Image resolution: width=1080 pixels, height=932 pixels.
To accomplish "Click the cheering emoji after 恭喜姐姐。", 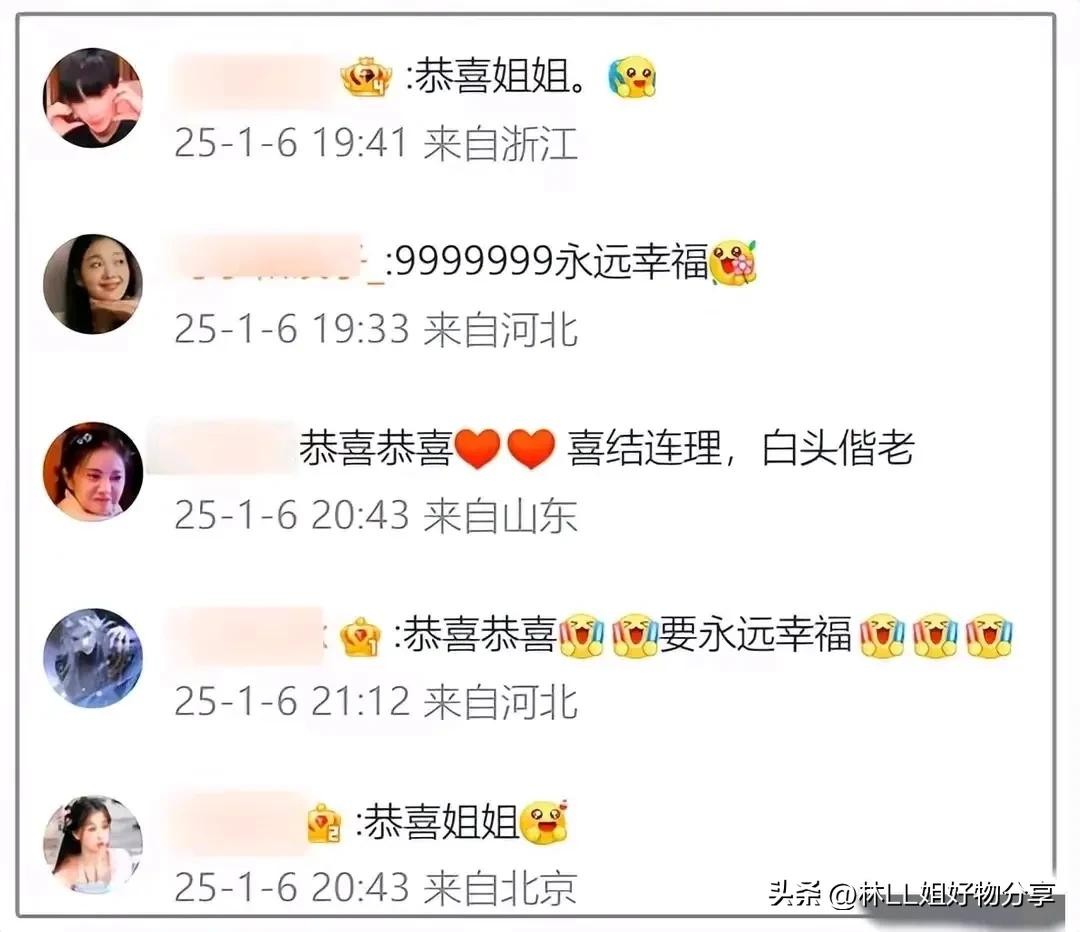I will point(632,77).
